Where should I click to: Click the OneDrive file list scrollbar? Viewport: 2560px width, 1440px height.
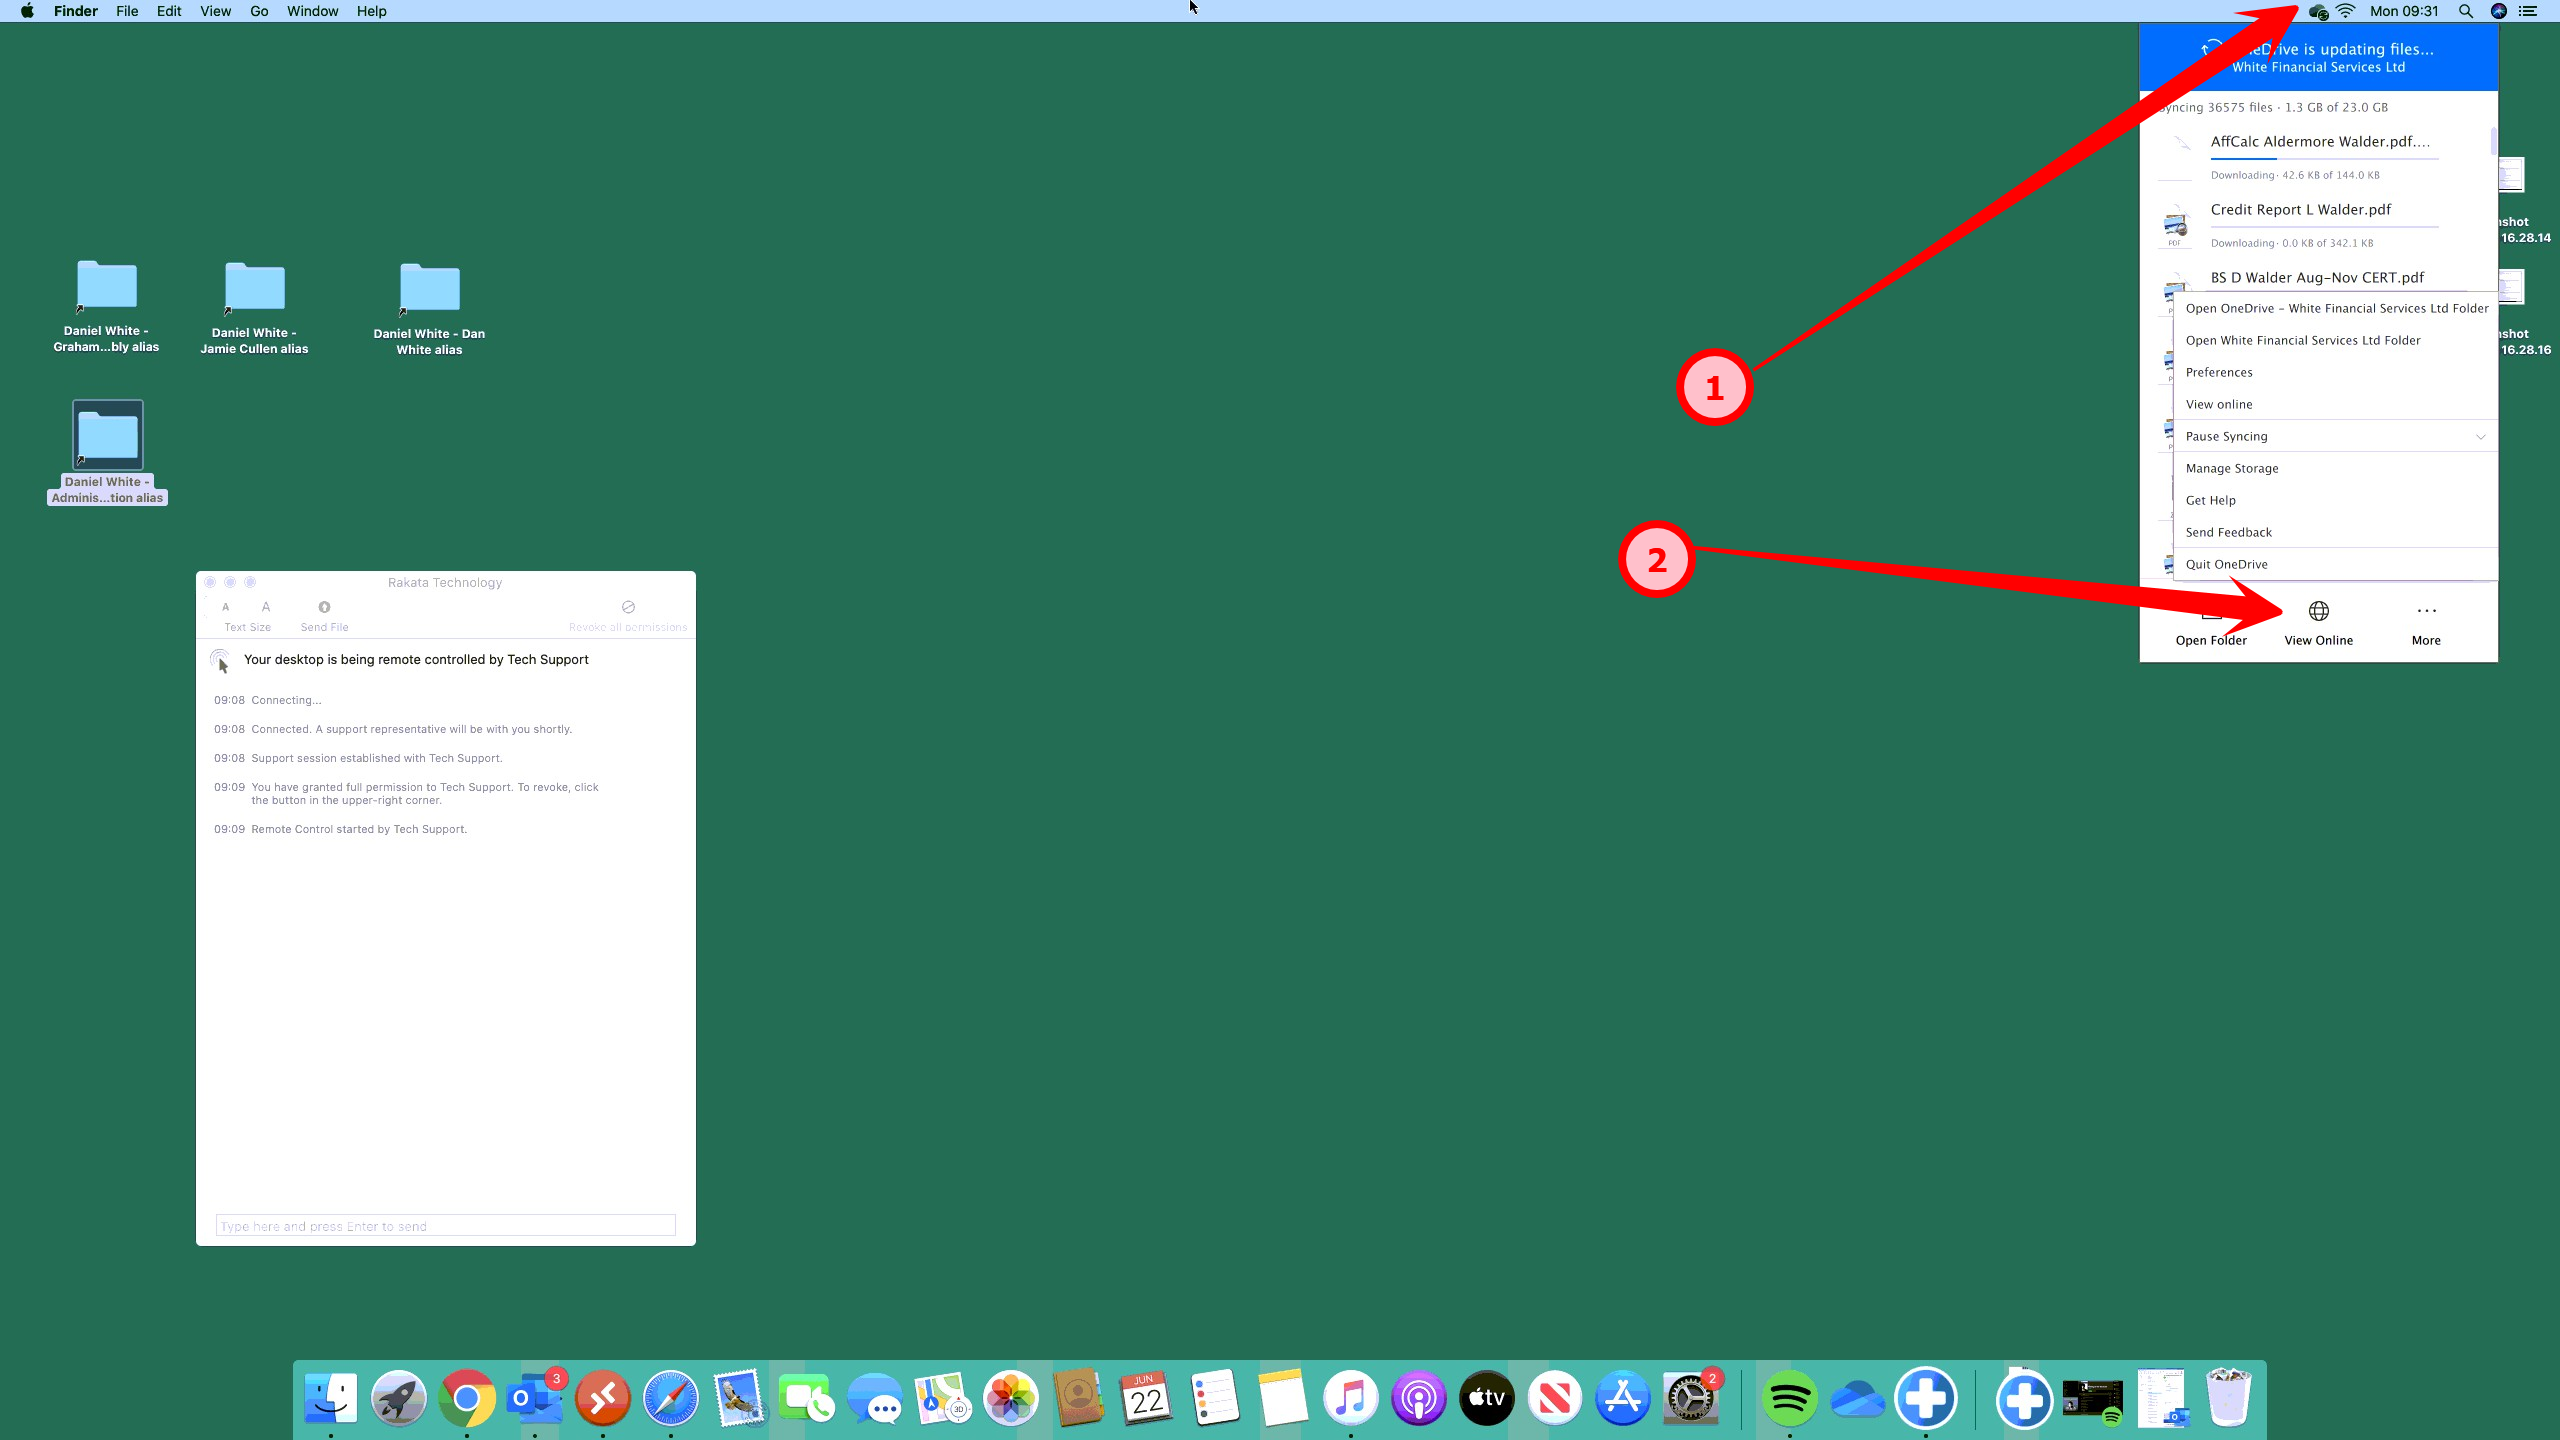(2493, 142)
